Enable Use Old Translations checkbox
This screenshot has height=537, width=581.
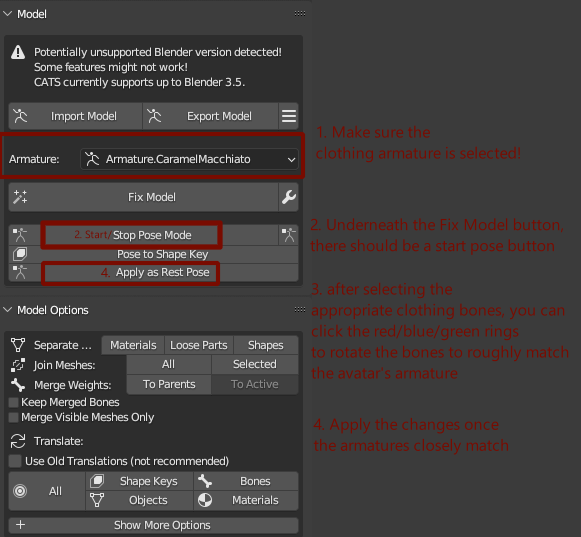(x=15, y=461)
